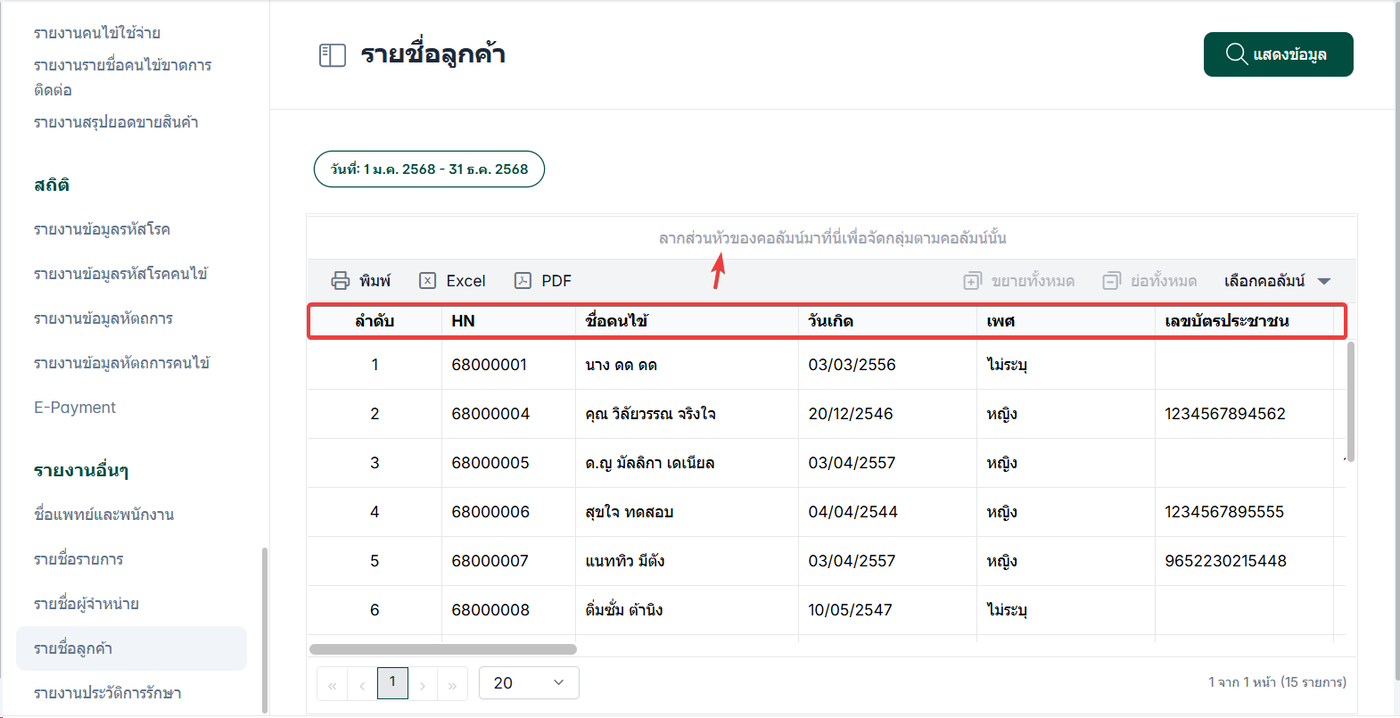Click ย่อทั้งหมด to collapse all
Image resolution: width=1400 pixels, height=718 pixels.
[x=1149, y=281]
